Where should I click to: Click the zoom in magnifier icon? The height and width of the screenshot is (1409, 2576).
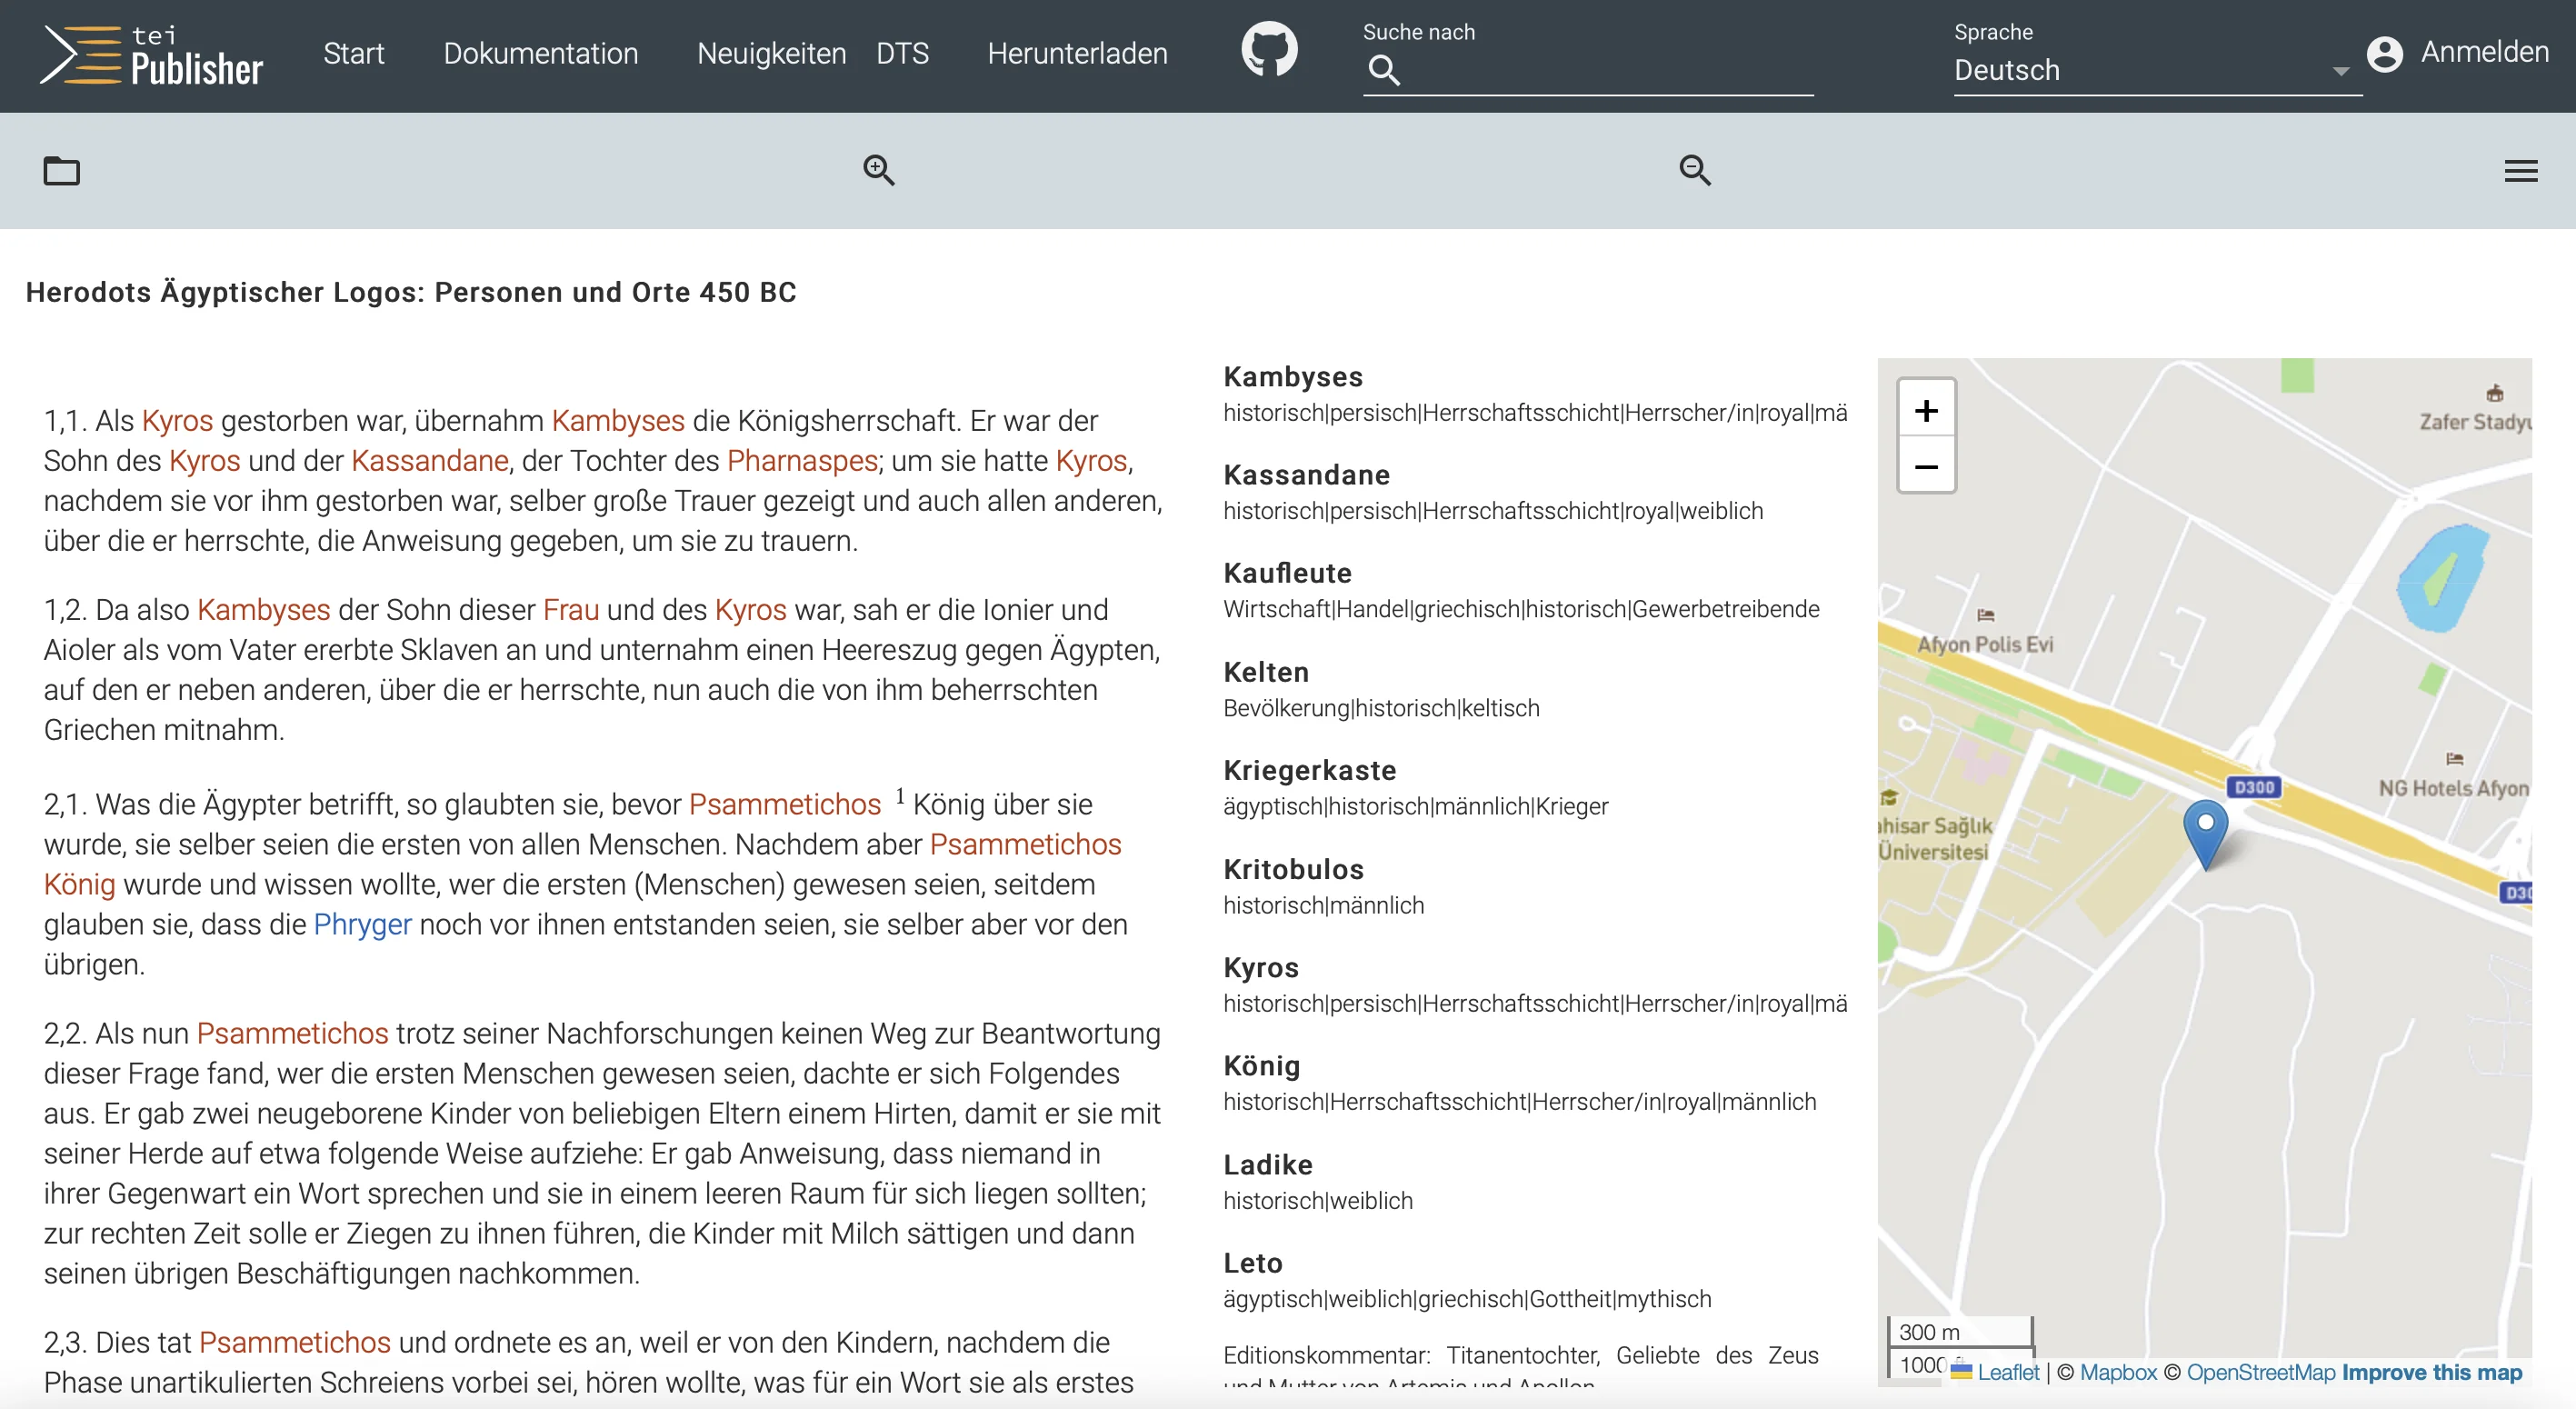tap(878, 170)
